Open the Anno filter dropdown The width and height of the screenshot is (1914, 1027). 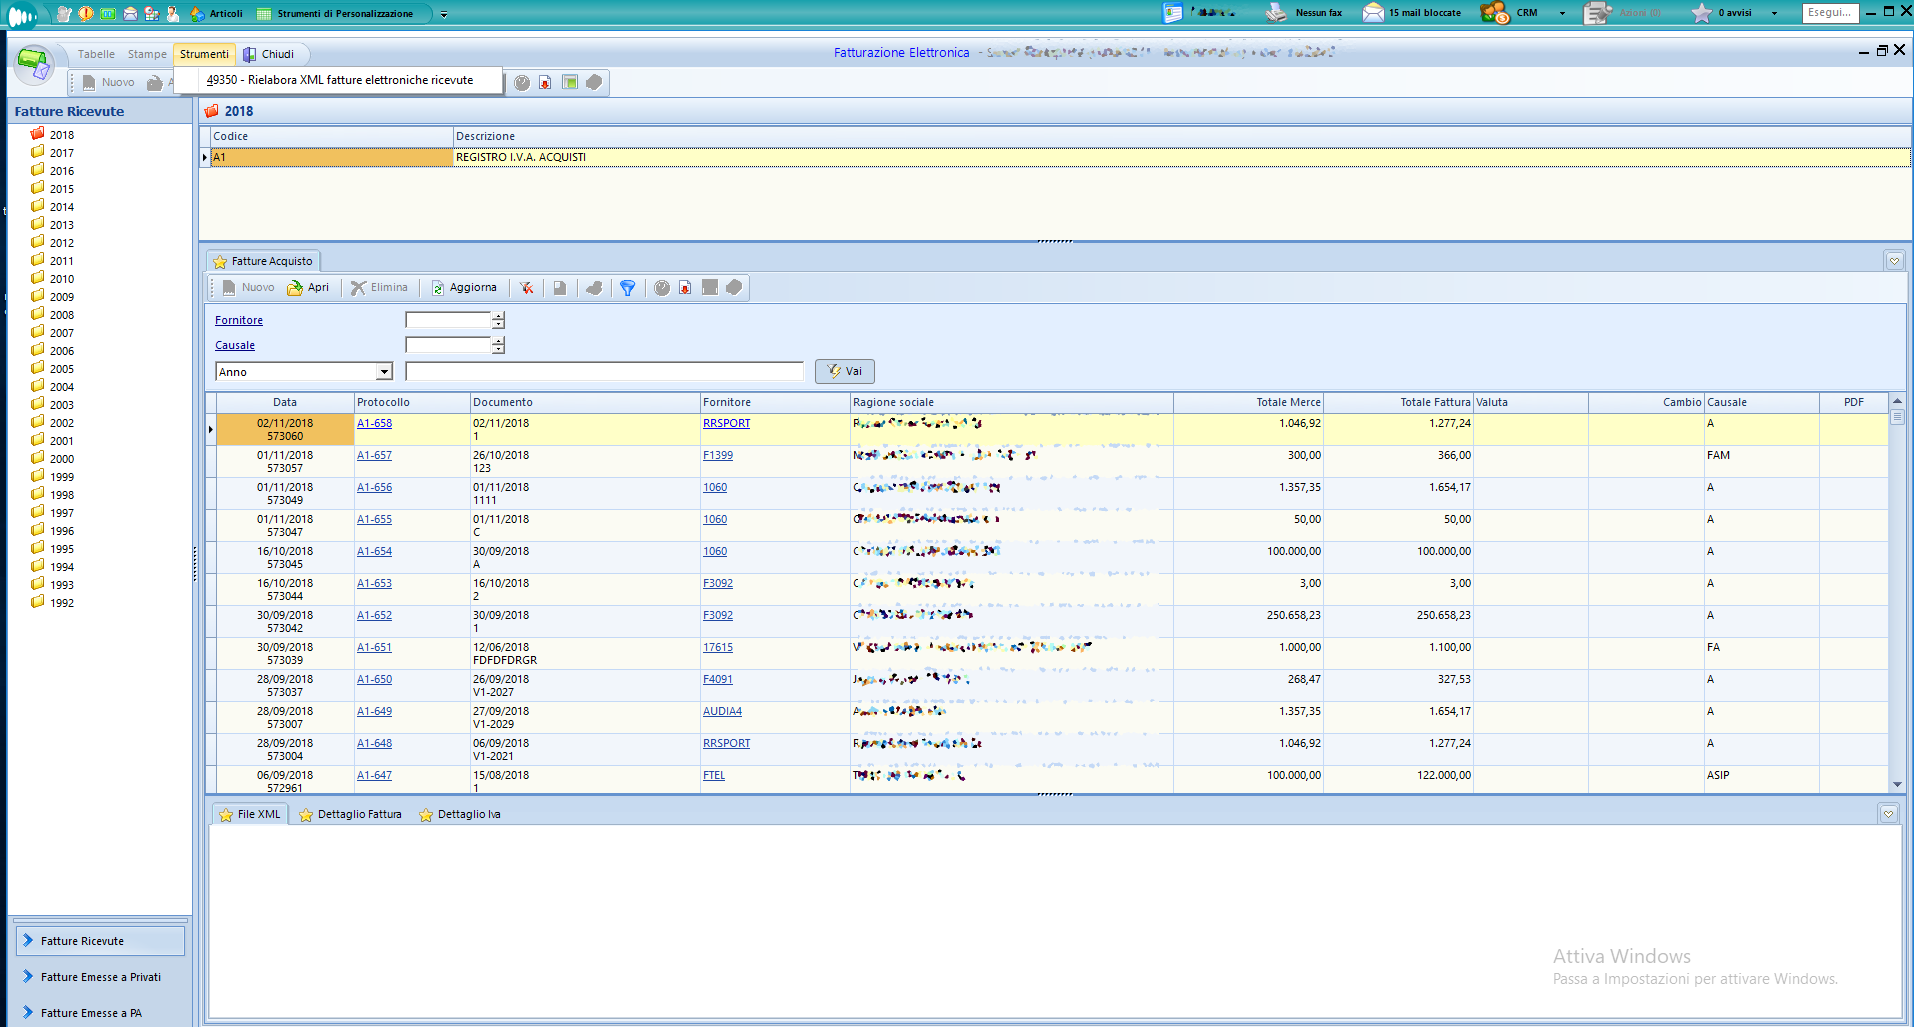[x=384, y=372]
